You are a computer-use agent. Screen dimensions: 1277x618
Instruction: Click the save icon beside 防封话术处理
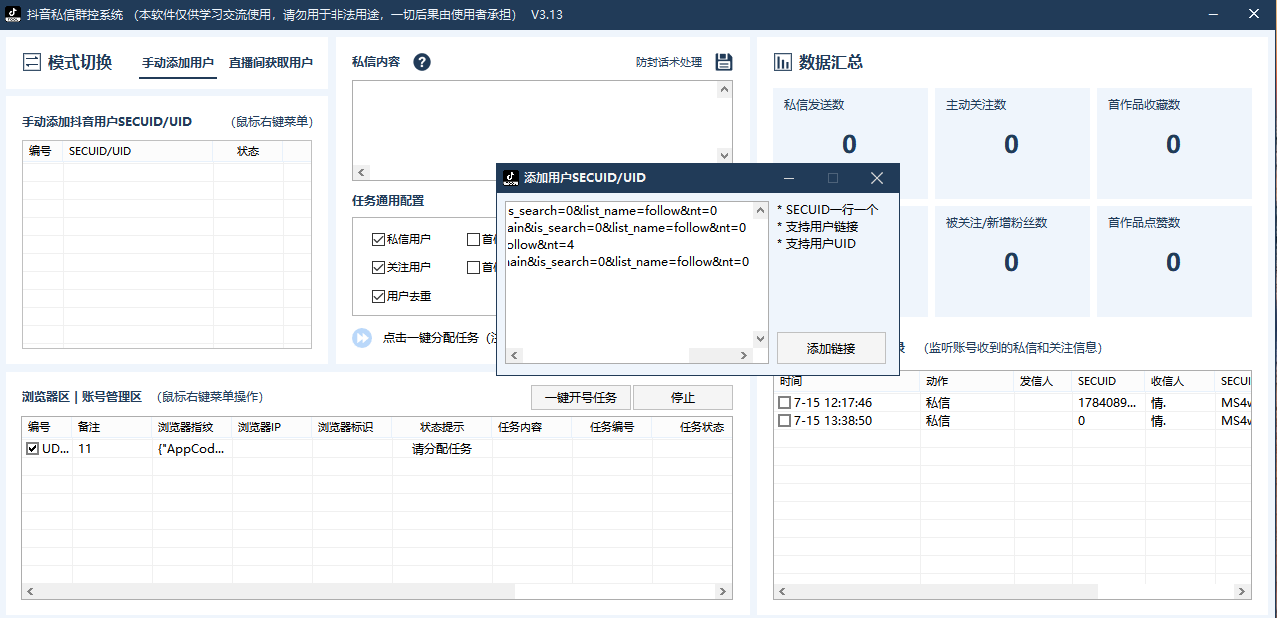pyautogui.click(x=724, y=62)
